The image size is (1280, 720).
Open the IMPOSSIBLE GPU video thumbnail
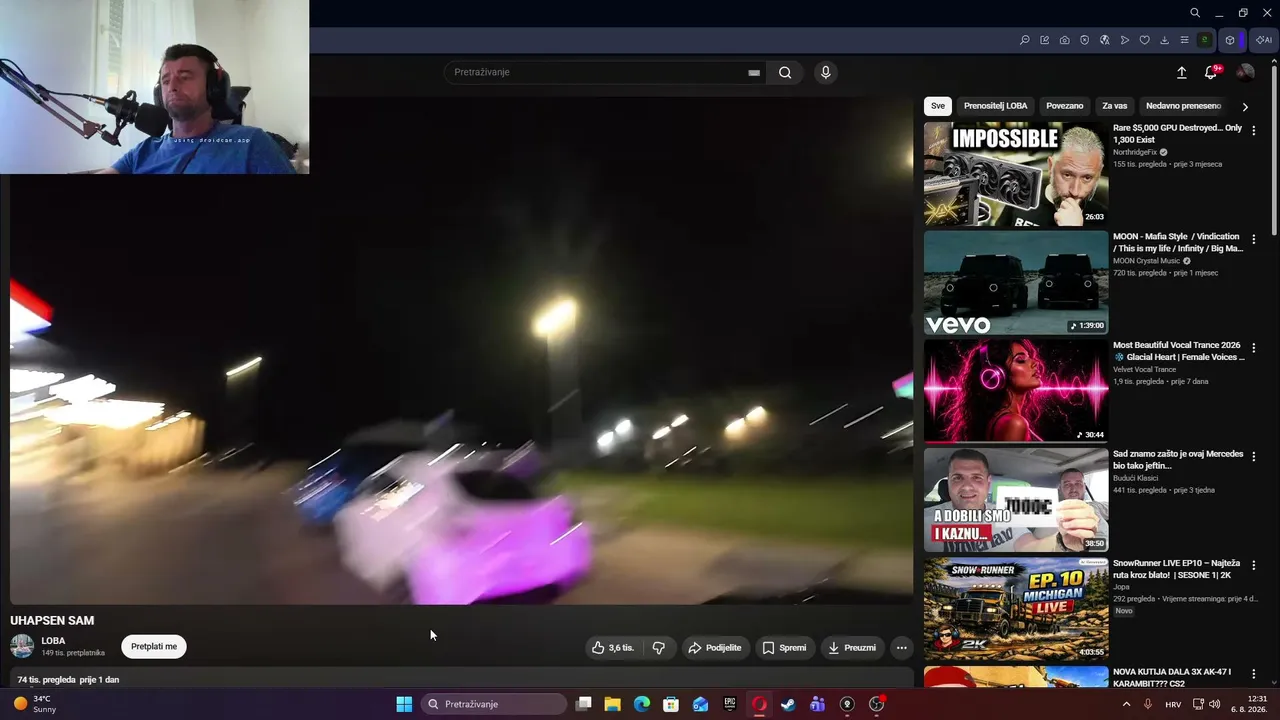1016,174
